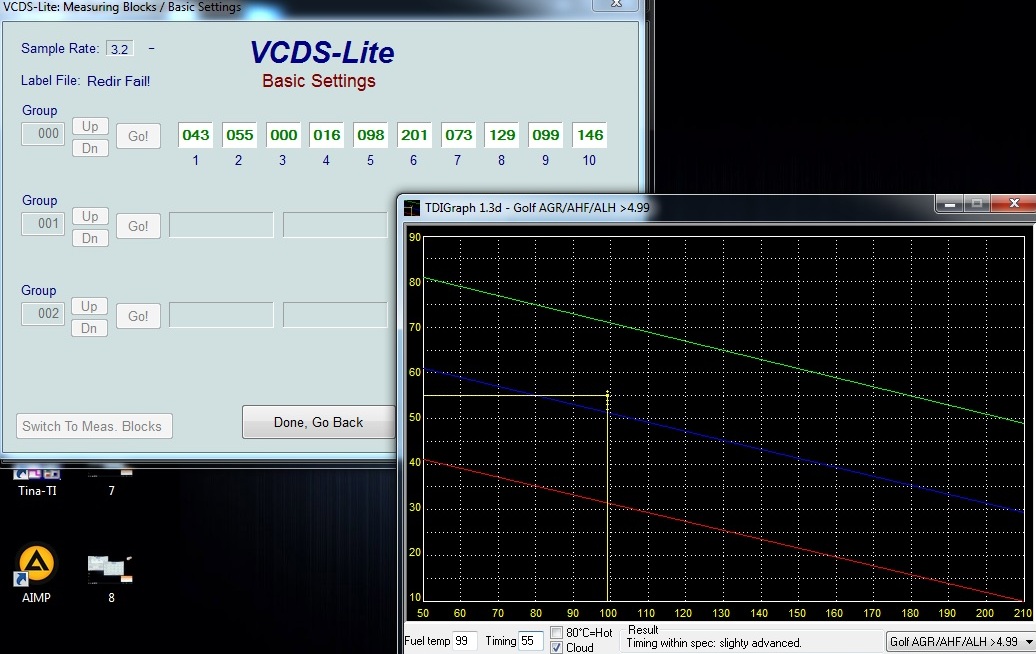The image size is (1036, 654).
Task: Click the Timing value input field
Action: [x=531, y=641]
